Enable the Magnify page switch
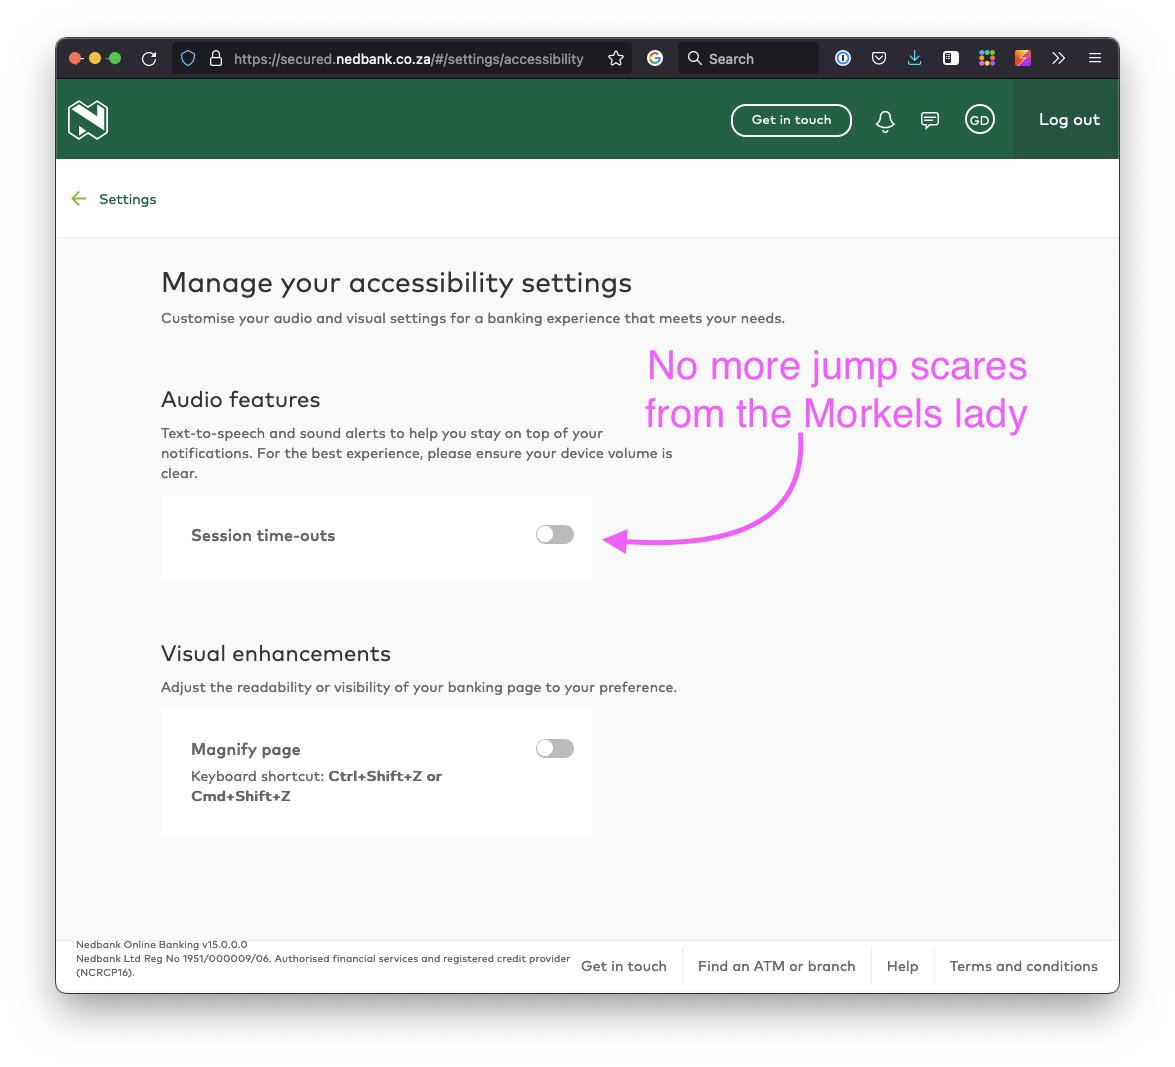 [x=555, y=749]
